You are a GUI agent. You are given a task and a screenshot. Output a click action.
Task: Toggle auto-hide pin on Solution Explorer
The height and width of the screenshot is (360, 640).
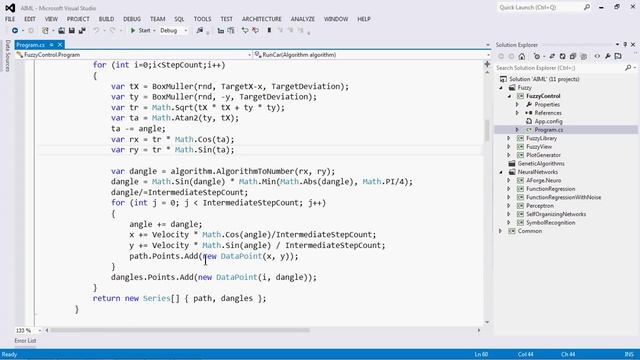coord(625,44)
